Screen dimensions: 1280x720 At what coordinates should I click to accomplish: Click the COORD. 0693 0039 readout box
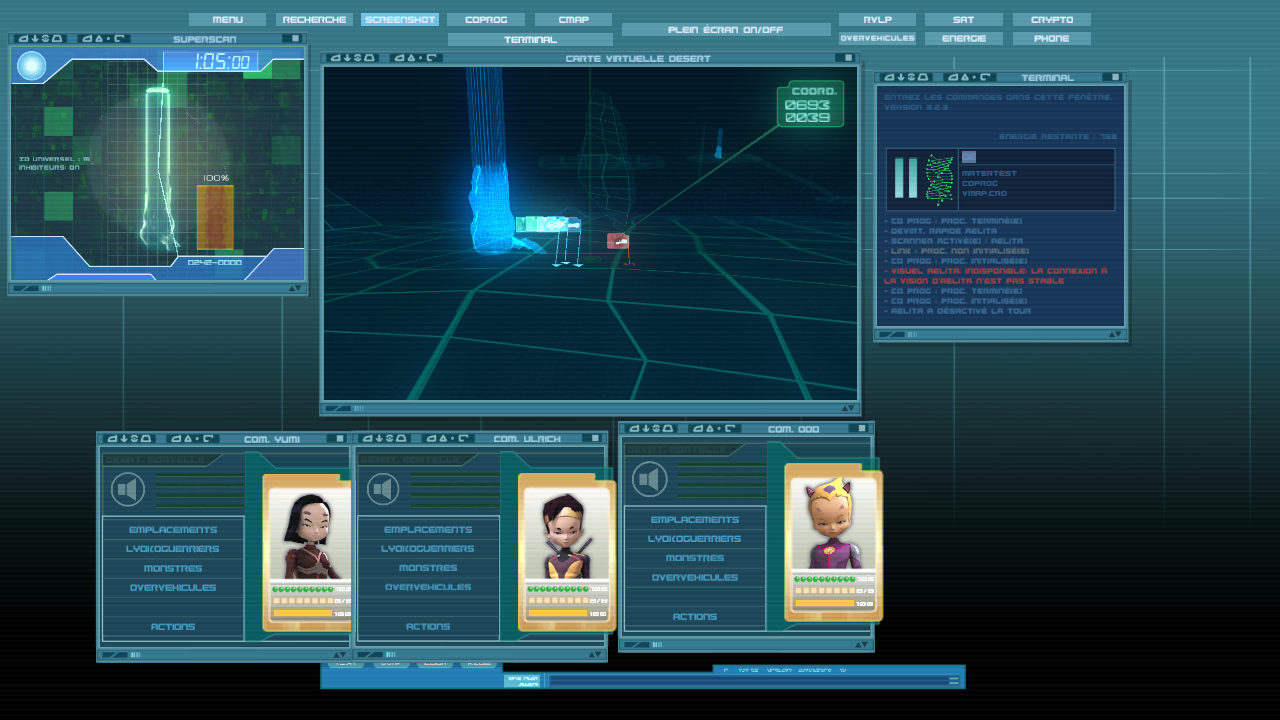[x=811, y=105]
